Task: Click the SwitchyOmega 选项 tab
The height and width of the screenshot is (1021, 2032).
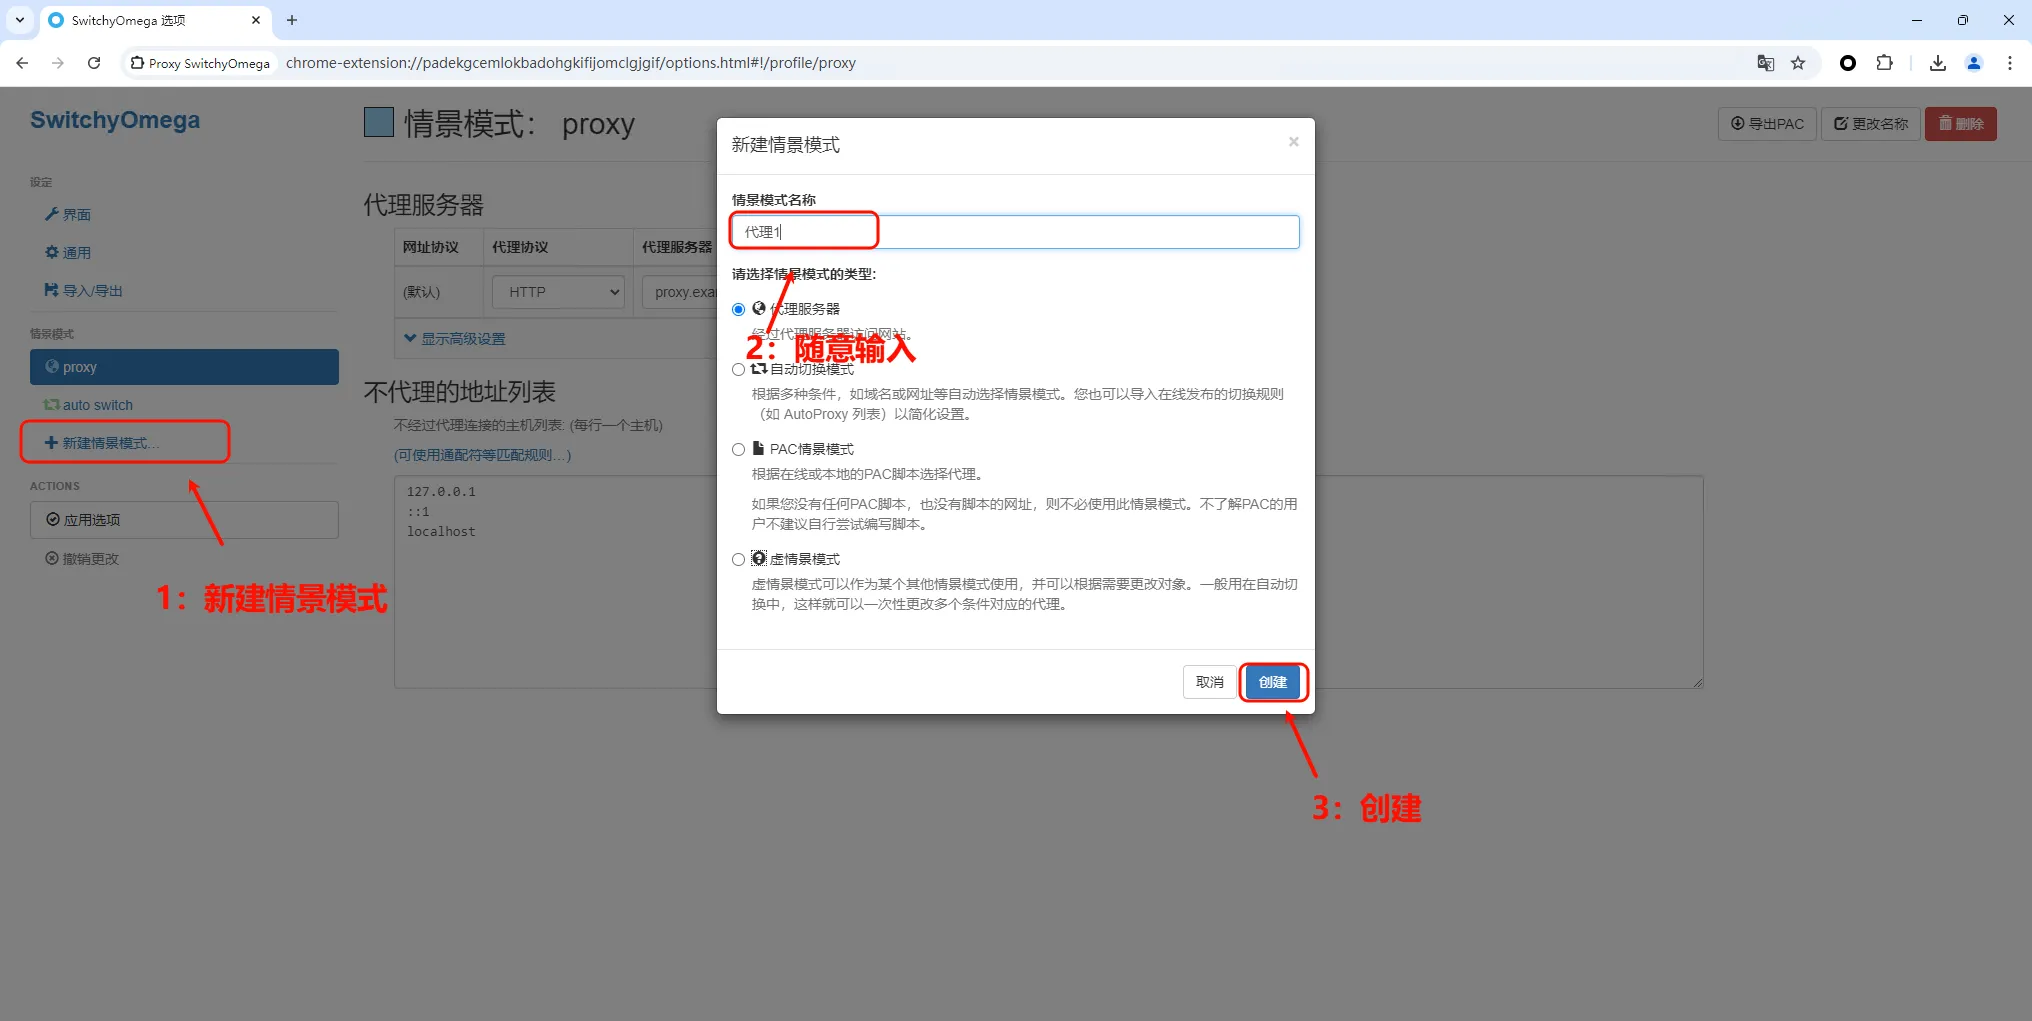Action: click(x=156, y=20)
